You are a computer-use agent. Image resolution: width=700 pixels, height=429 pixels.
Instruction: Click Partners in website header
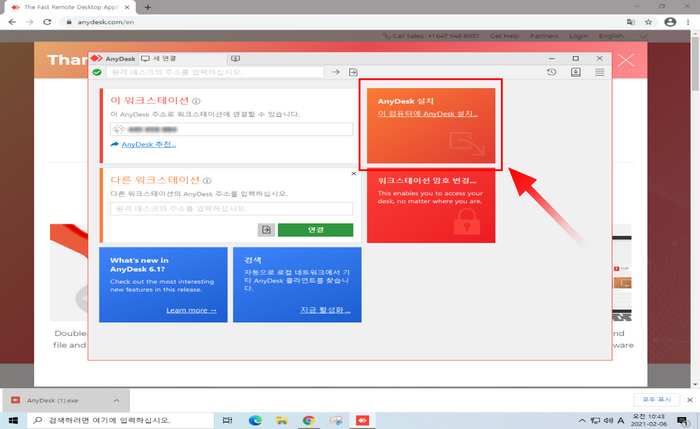coord(544,36)
